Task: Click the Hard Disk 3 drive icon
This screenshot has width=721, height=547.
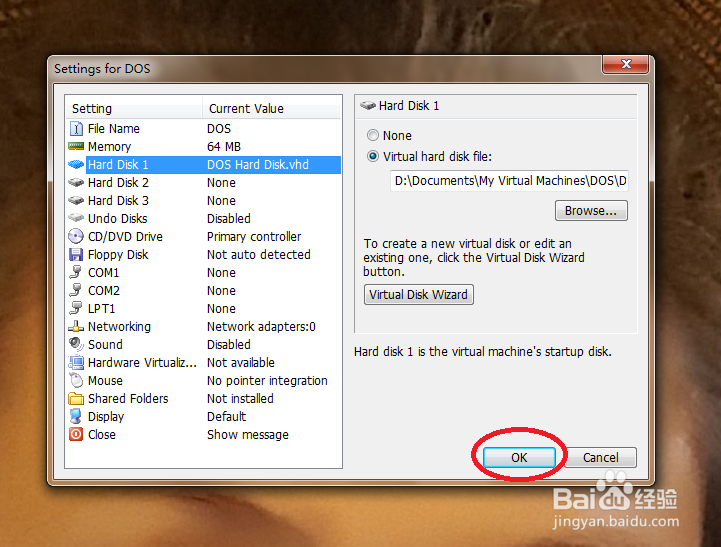Action: [76, 200]
